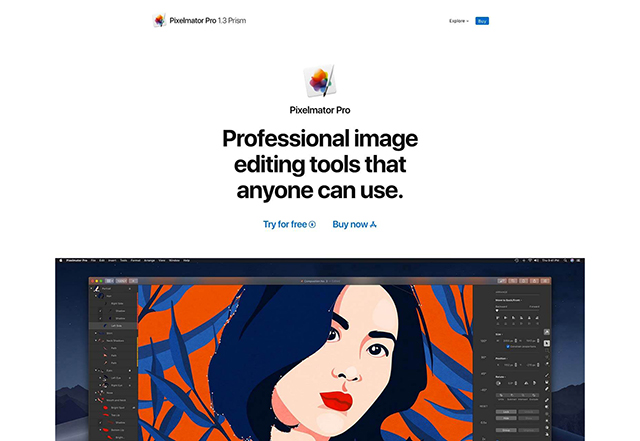Click the Size width input field
Viewport: 640px width, 441px height.
click(509, 341)
